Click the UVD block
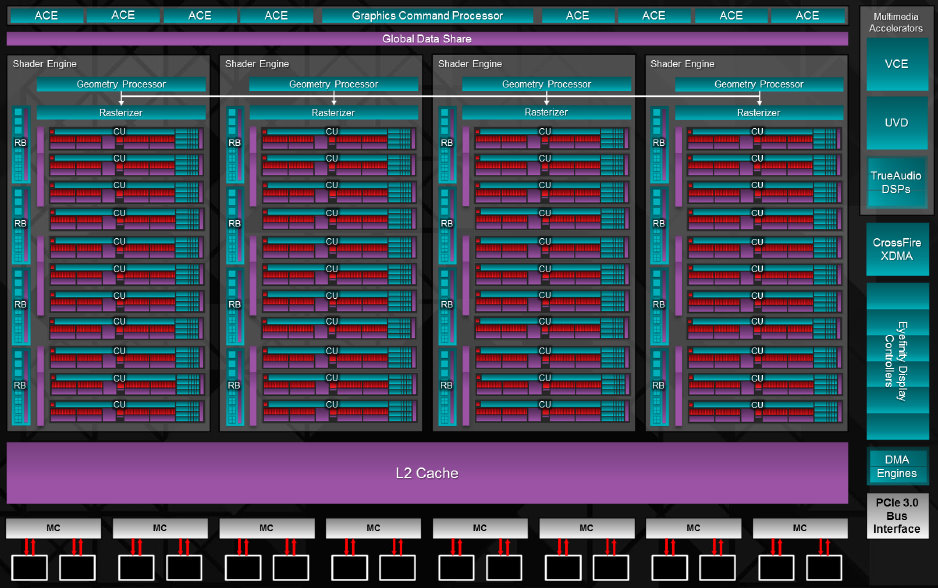Image resolution: width=938 pixels, height=588 pixels. point(896,121)
